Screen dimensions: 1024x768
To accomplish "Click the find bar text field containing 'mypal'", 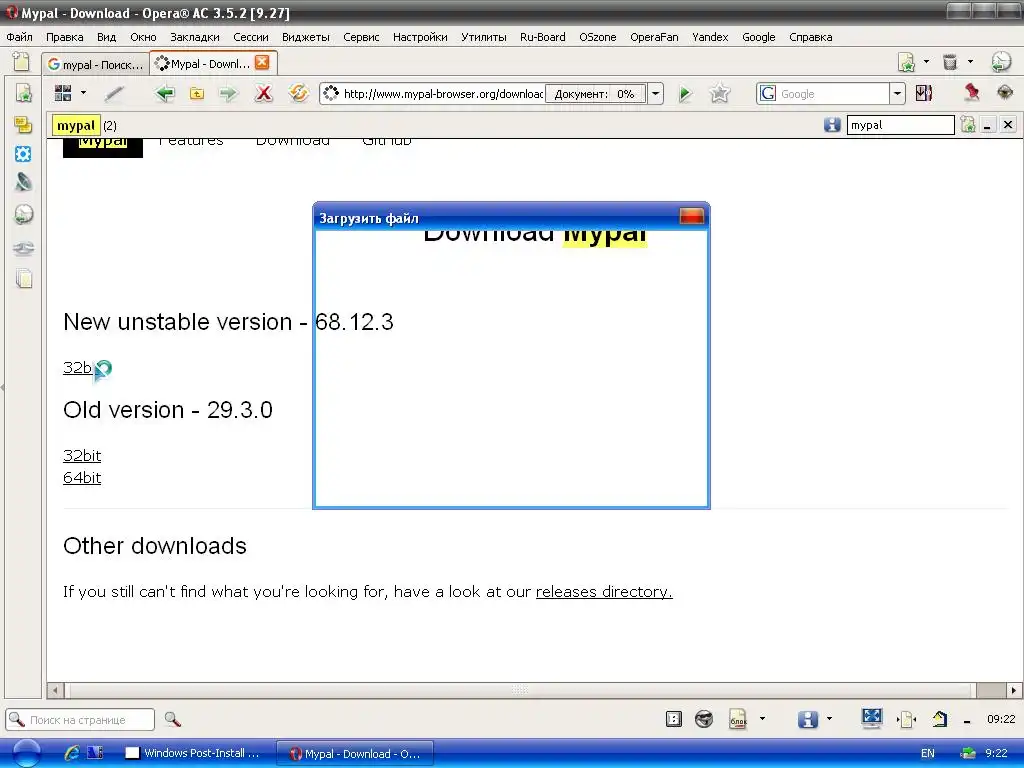I will click(900, 125).
